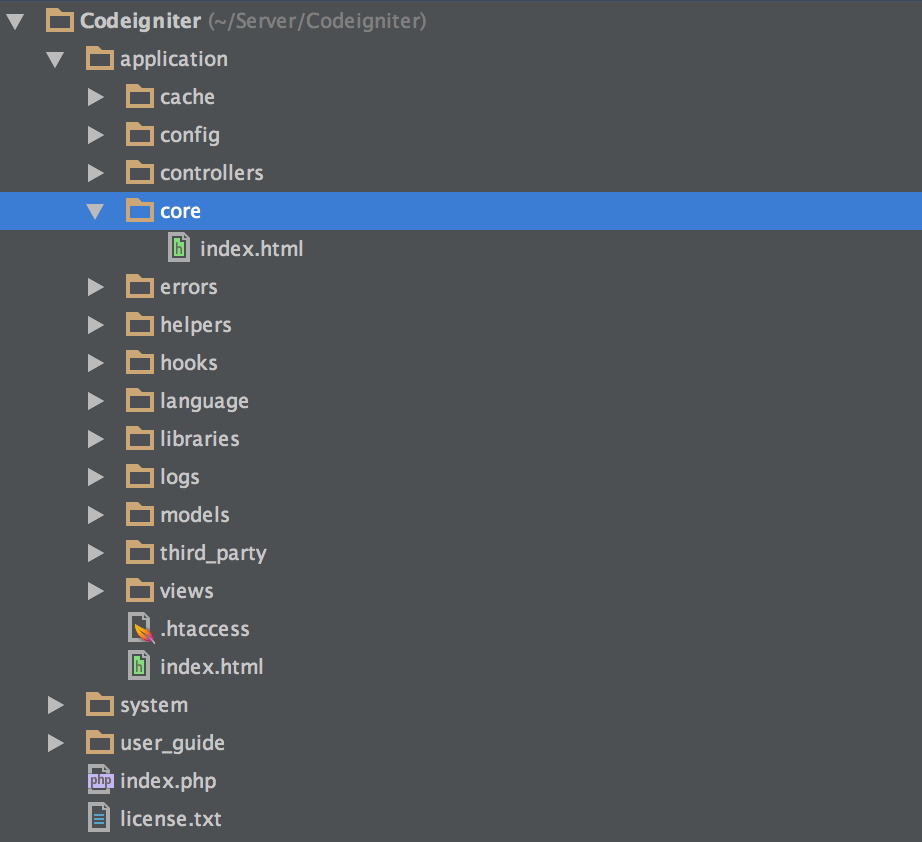The height and width of the screenshot is (842, 922).
Task: Select the controllers folder label
Action: [212, 173]
